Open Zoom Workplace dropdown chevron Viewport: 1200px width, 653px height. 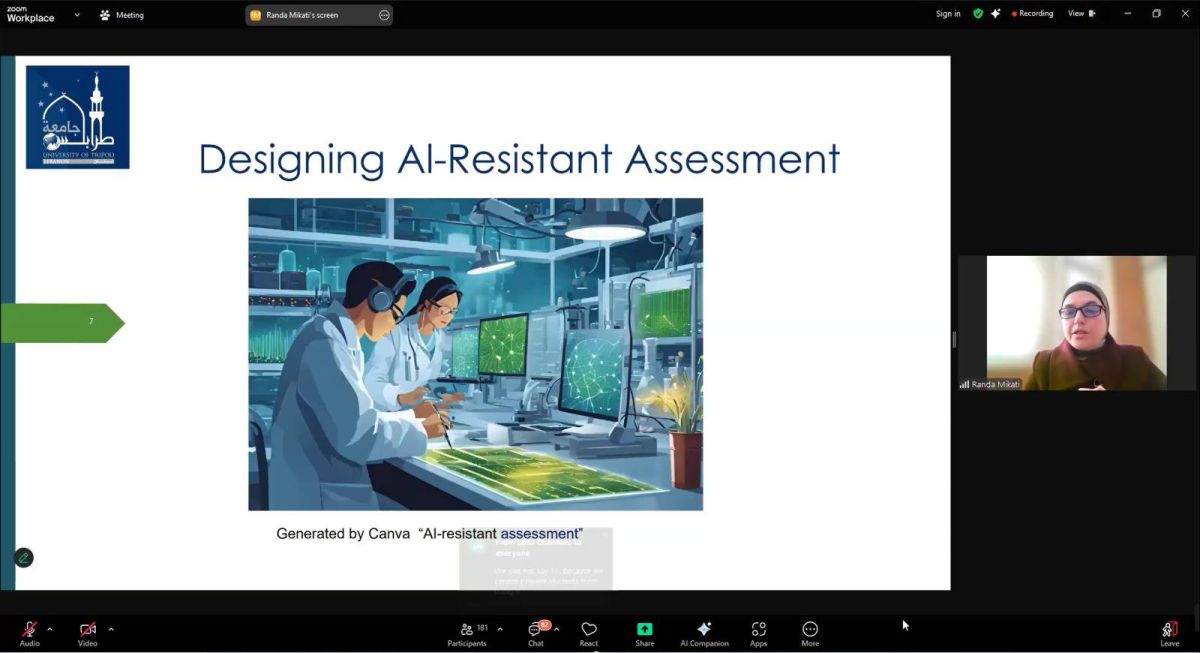(x=77, y=15)
